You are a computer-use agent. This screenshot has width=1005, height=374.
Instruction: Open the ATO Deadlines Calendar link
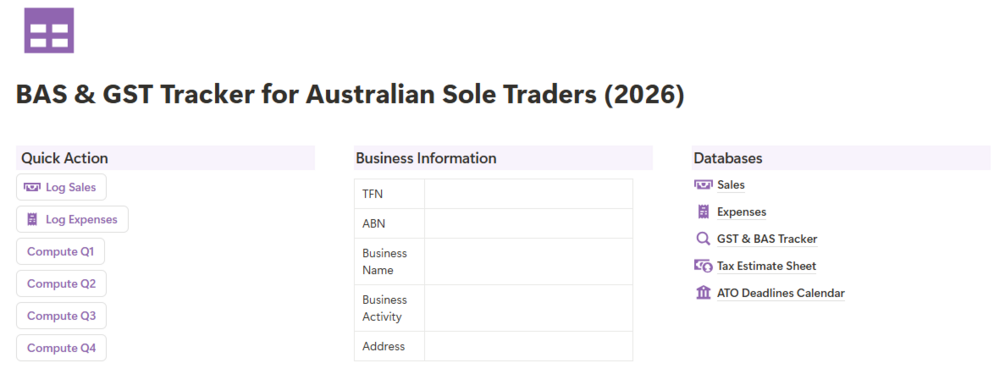pyautogui.click(x=781, y=293)
